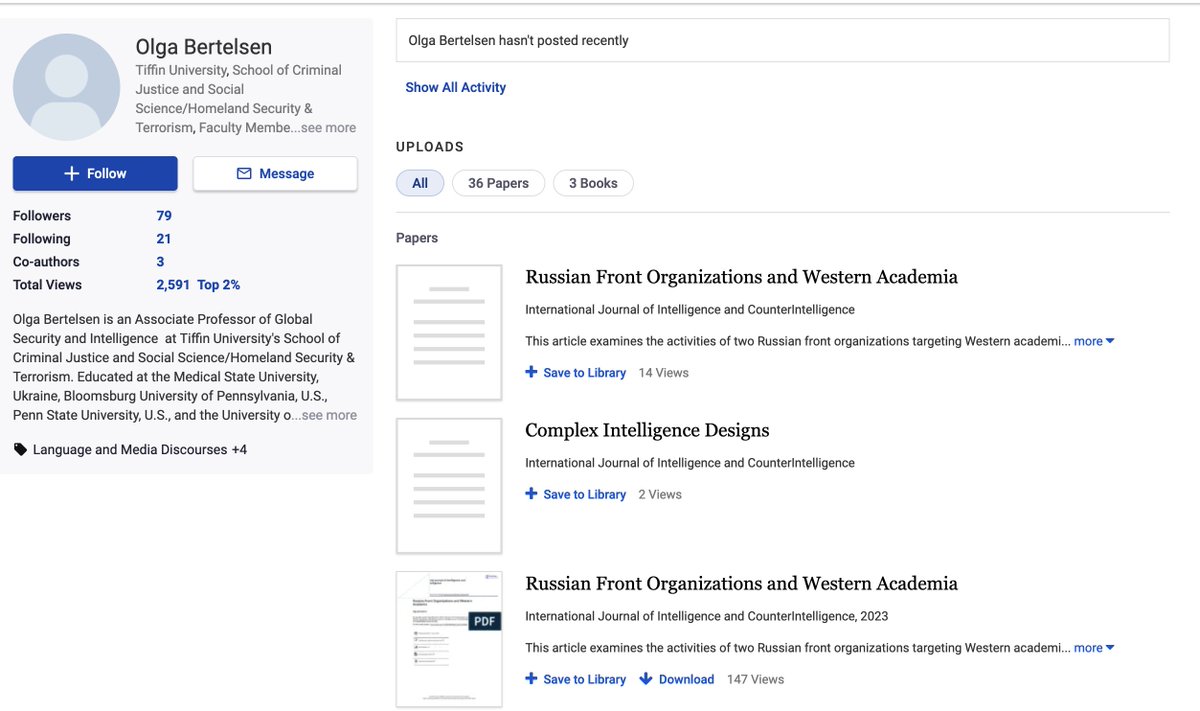The width and height of the screenshot is (1200, 711).
Task: Expand the 2023 paper's abstract with 'more'
Action: [1094, 648]
